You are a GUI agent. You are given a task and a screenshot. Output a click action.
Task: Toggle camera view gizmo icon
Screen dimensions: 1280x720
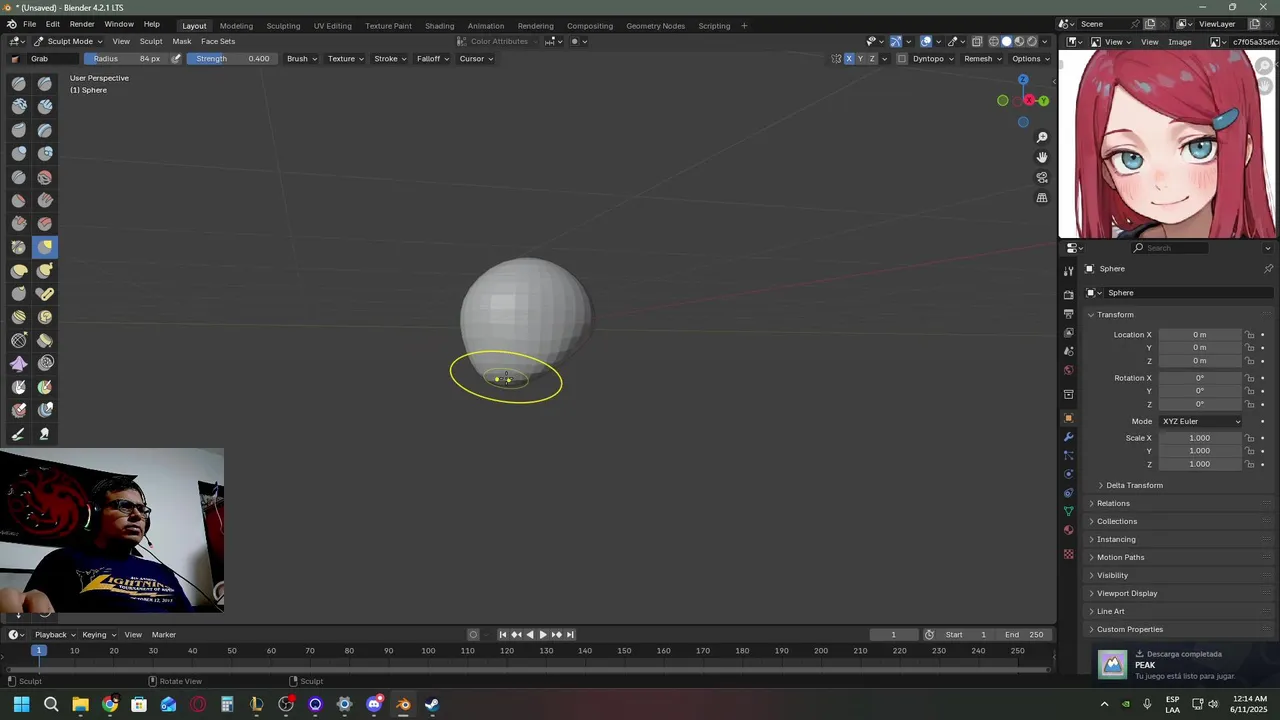tap(1042, 178)
